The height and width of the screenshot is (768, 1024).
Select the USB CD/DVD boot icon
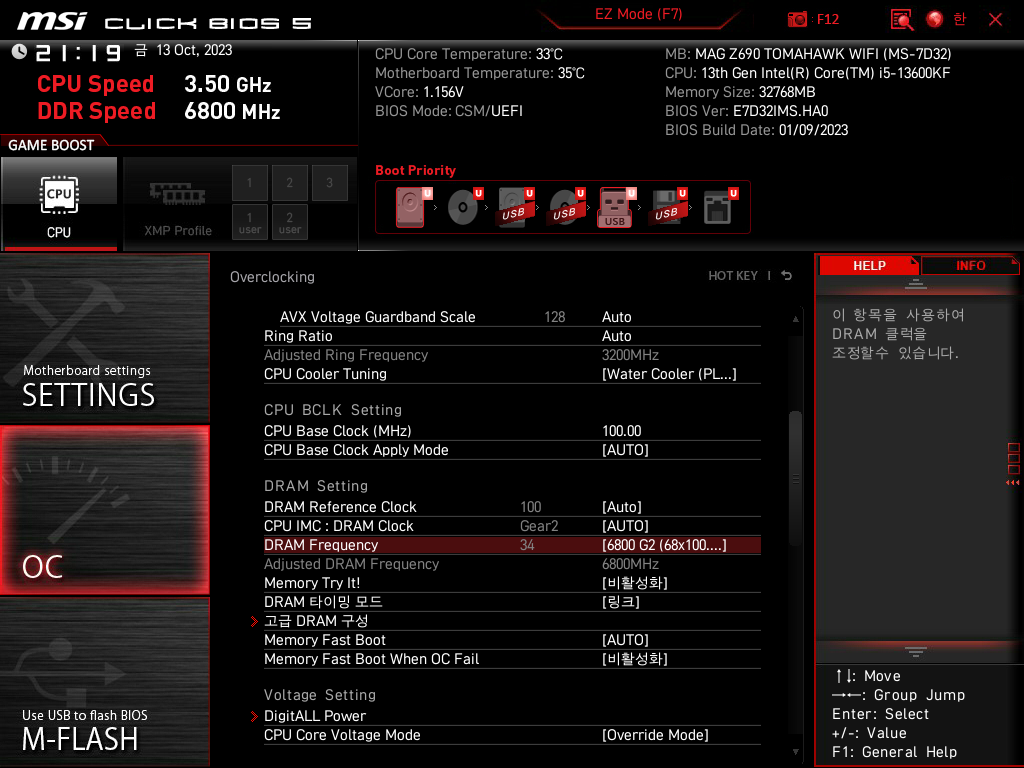point(566,207)
